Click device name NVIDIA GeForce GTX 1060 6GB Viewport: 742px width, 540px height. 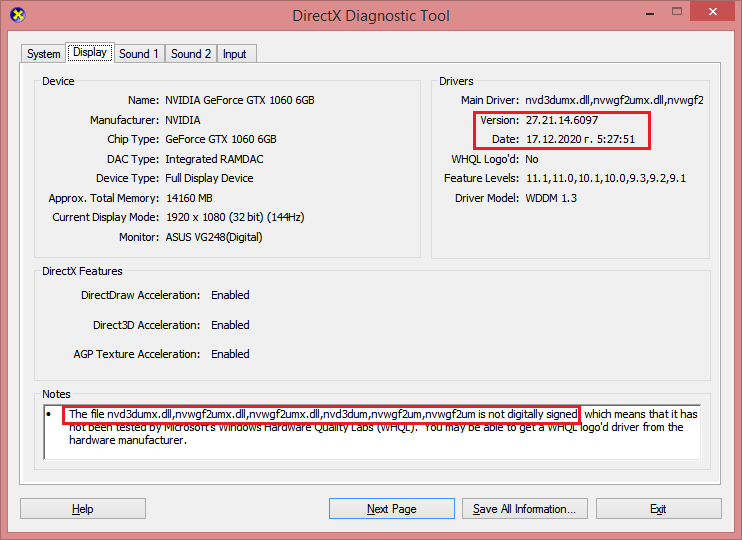pos(240,100)
